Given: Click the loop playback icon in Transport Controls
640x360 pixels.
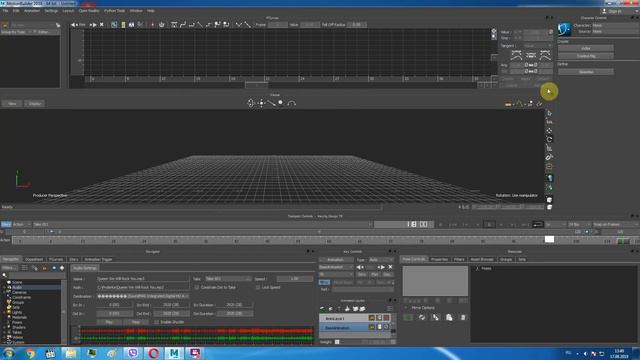Looking at the screenshot, I should tap(538, 224).
